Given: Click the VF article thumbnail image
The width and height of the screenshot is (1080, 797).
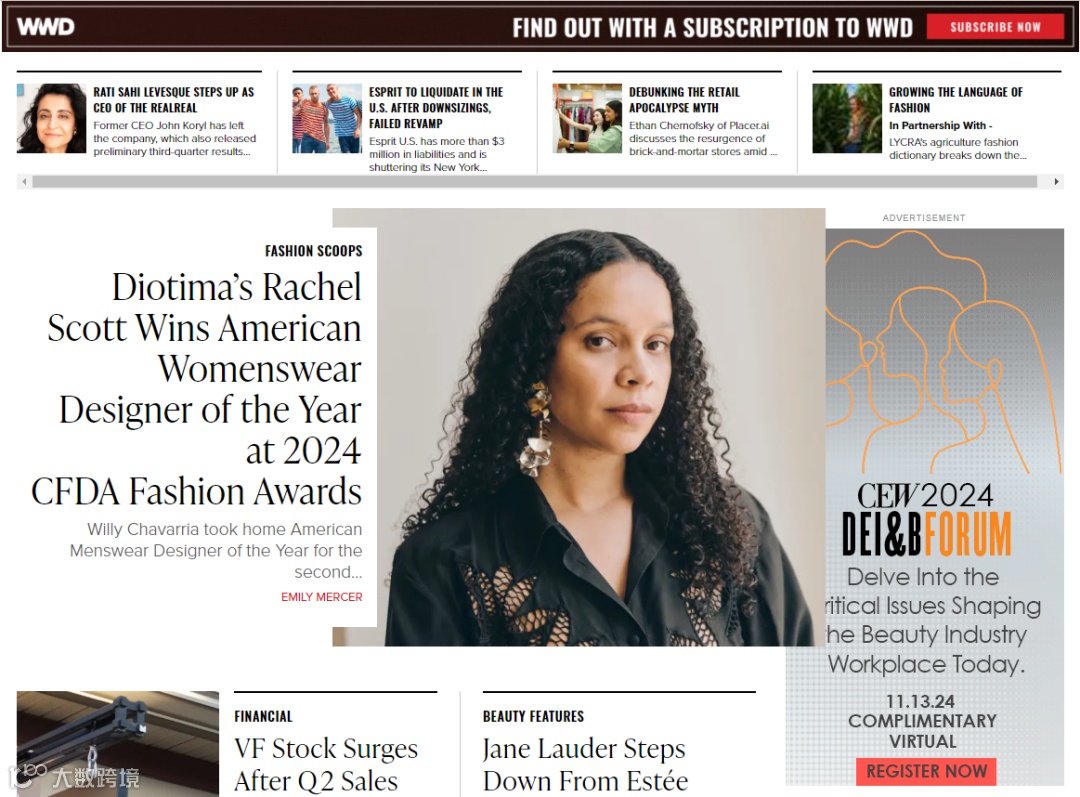Looking at the screenshot, I should tap(118, 744).
